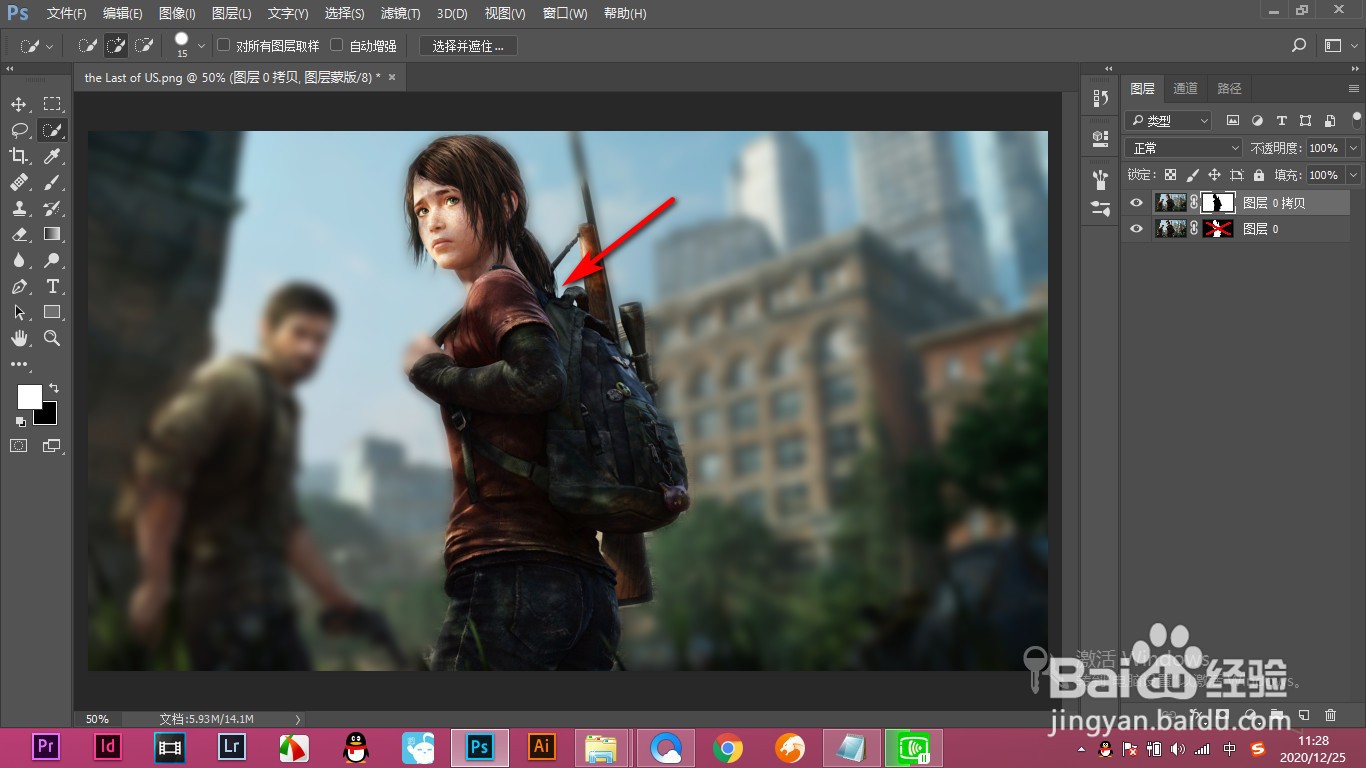The height and width of the screenshot is (768, 1366).
Task: Open the 填充 slider arrow
Action: 1353,175
